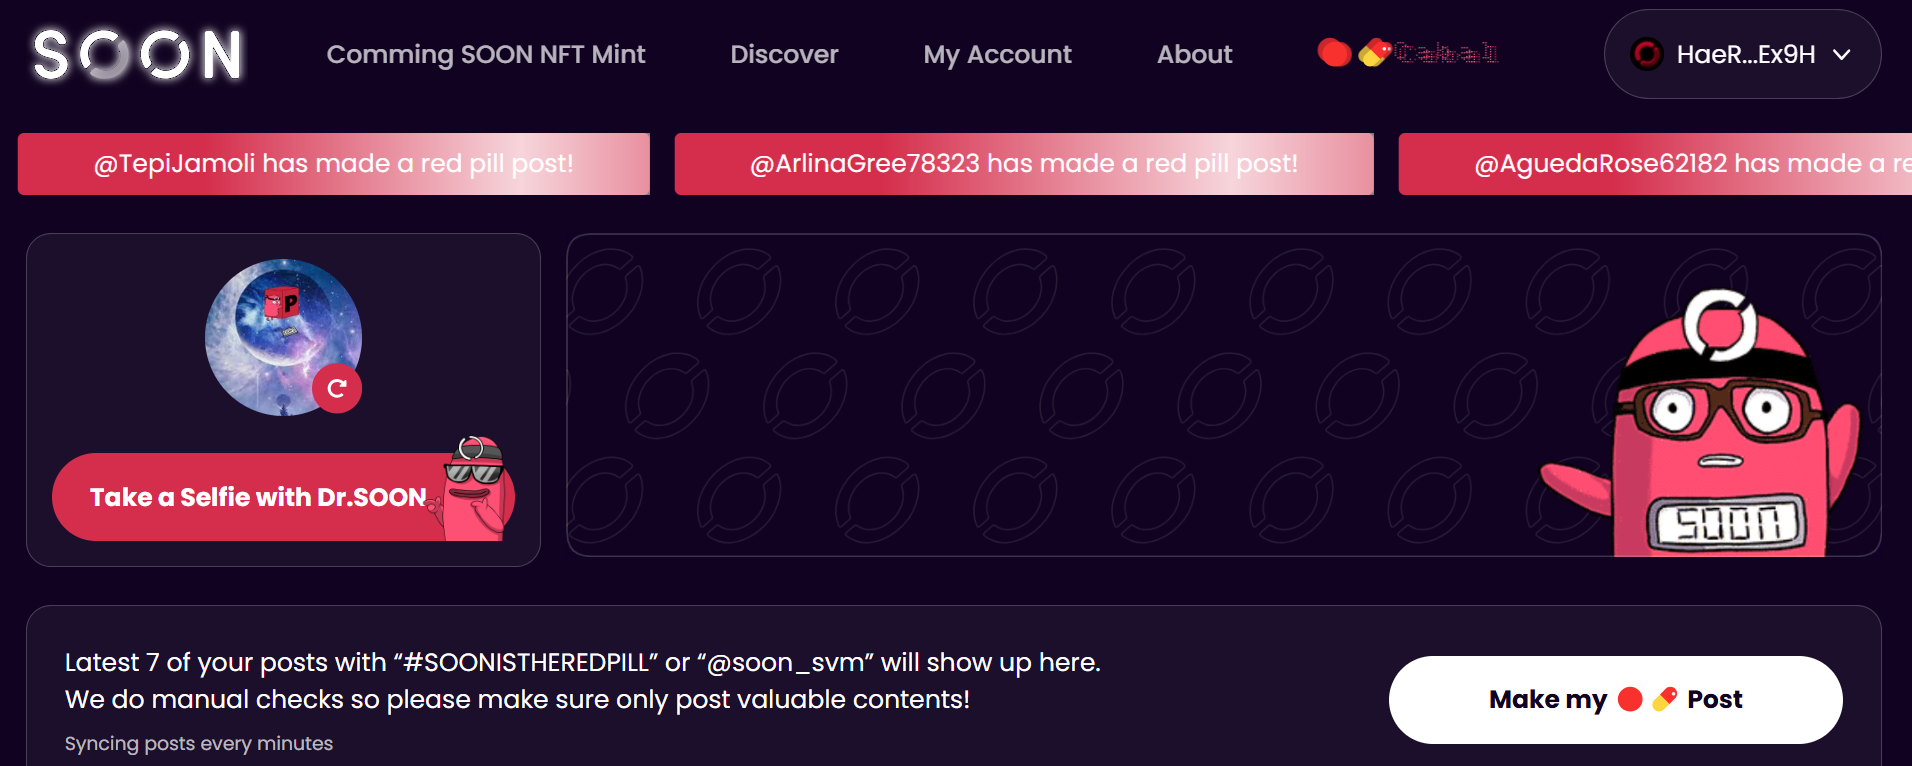This screenshot has height=766, width=1912.
Task: Navigate to the About page
Action: (1194, 54)
